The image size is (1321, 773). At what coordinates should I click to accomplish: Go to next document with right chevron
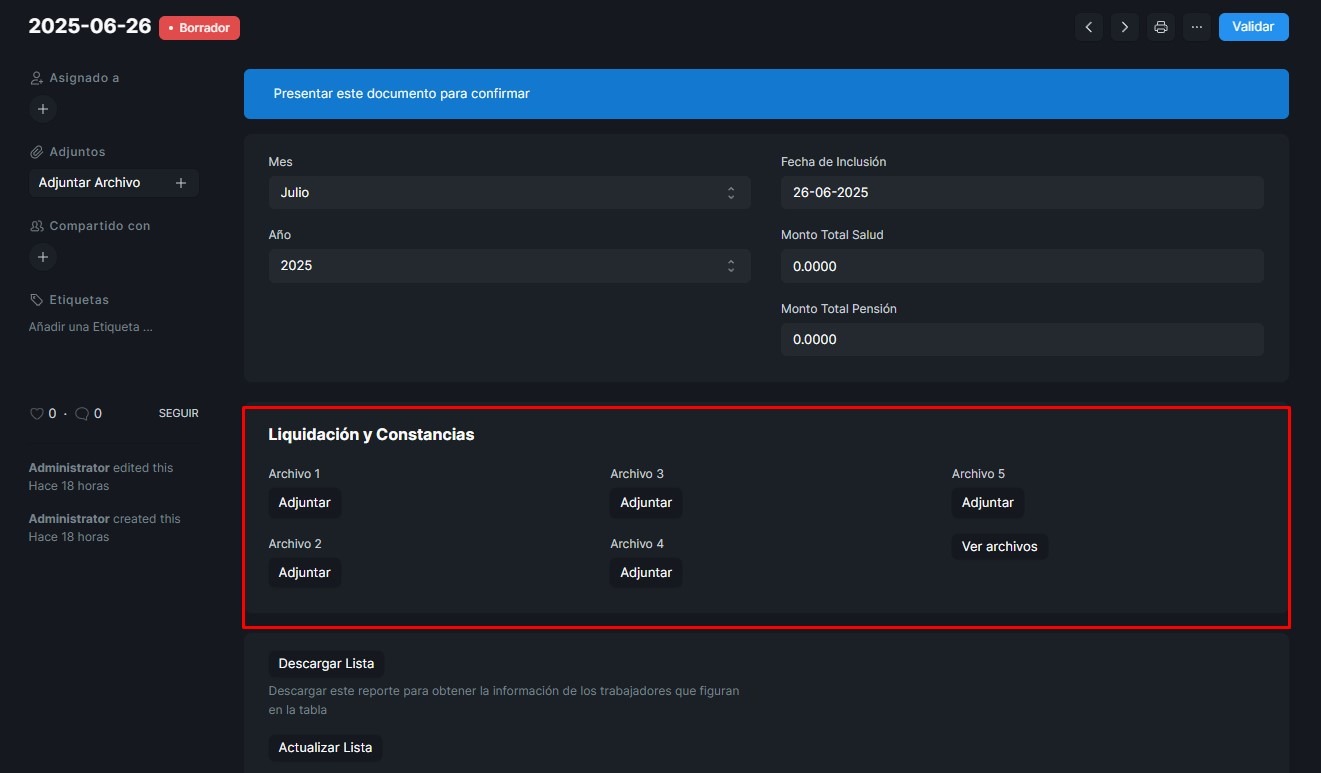click(1125, 27)
